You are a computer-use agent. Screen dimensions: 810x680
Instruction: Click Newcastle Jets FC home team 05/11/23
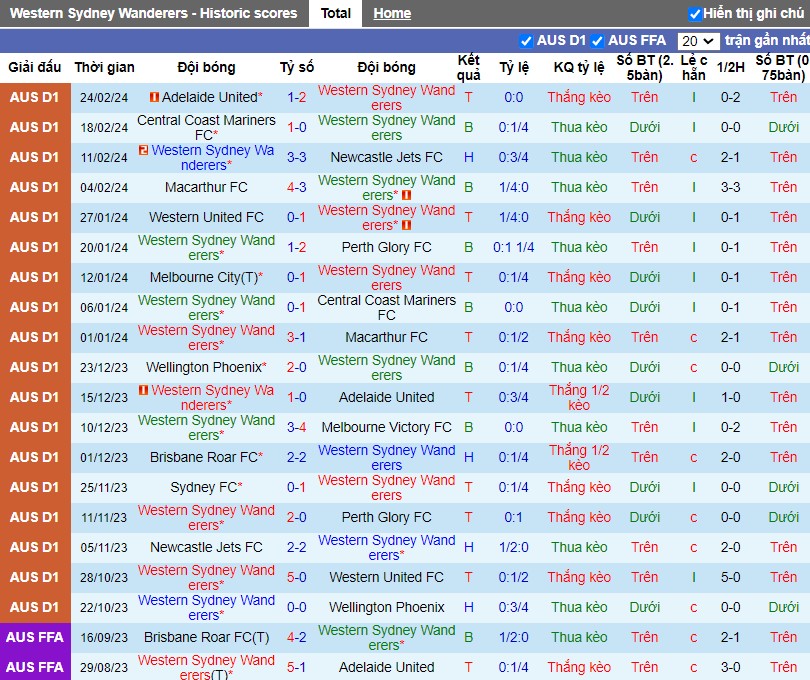tap(206, 547)
